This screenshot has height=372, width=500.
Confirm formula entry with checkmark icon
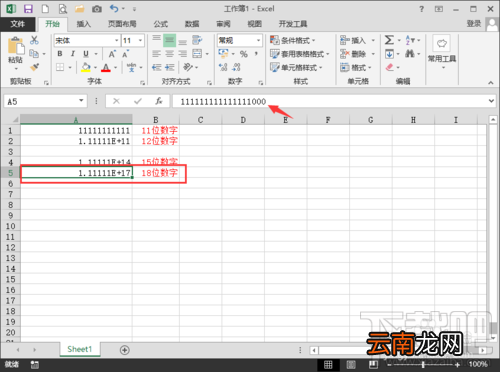coord(138,101)
